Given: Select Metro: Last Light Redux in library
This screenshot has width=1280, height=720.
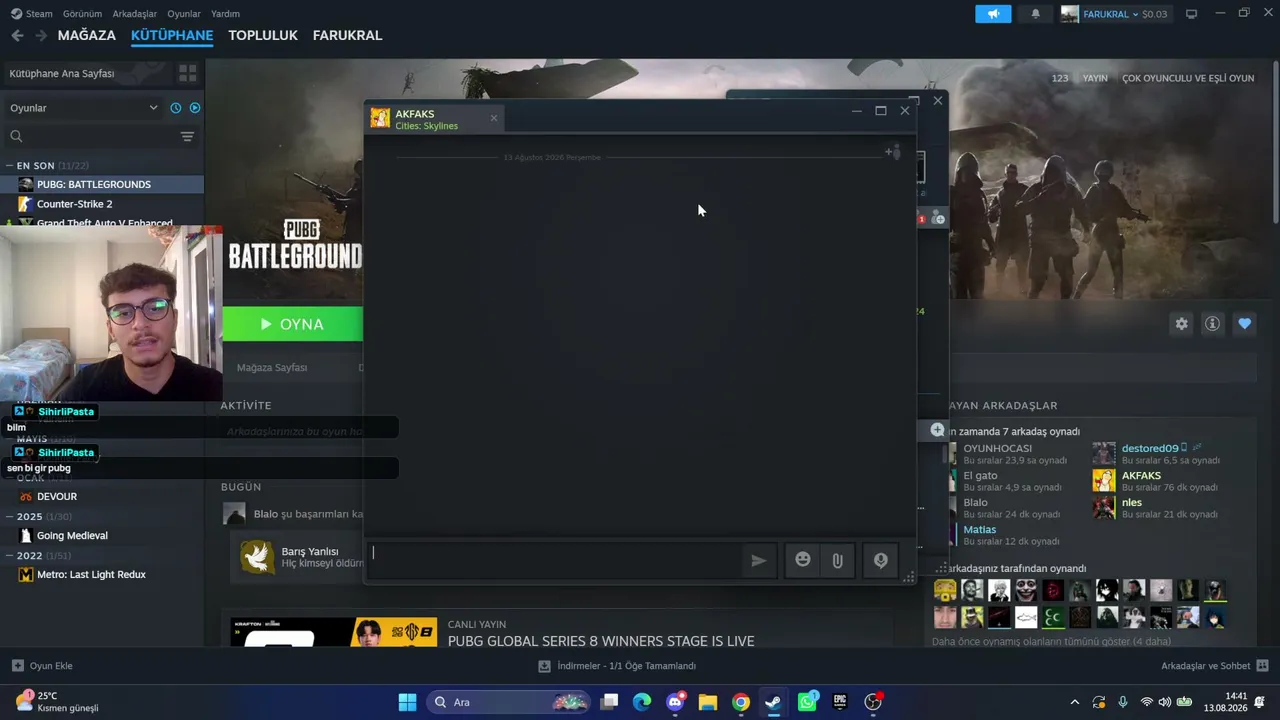Looking at the screenshot, I should coord(102,575).
